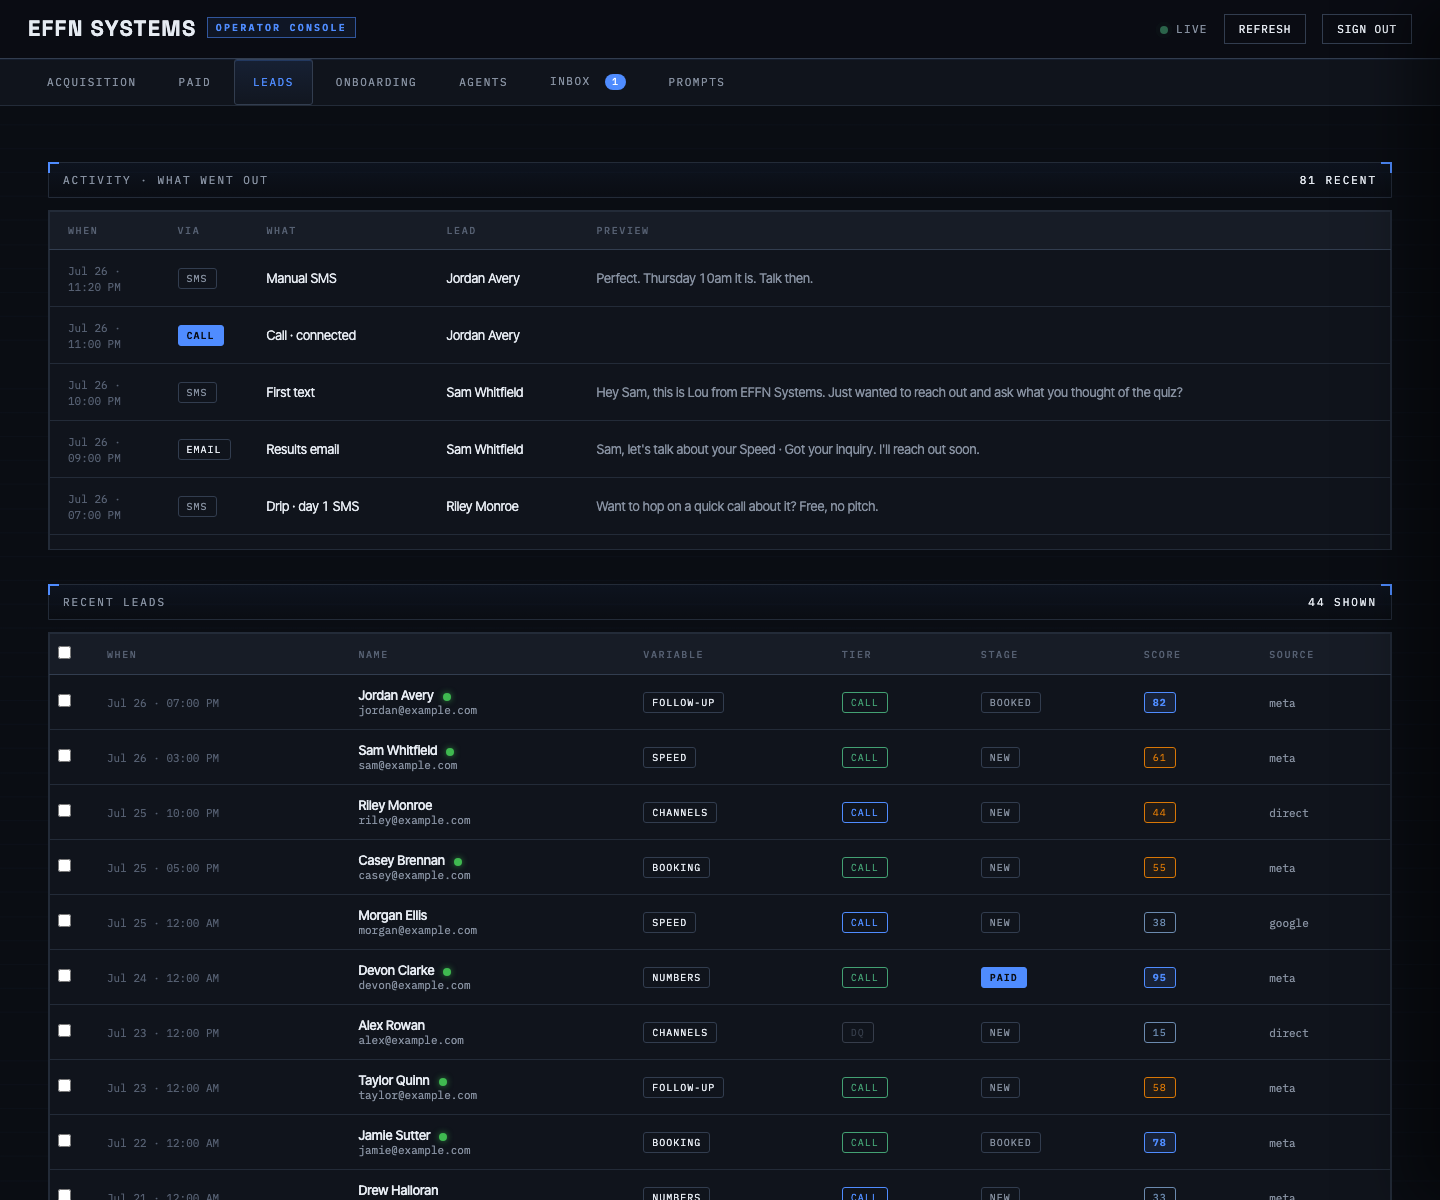Switch to the Prompts tab

click(x=696, y=82)
